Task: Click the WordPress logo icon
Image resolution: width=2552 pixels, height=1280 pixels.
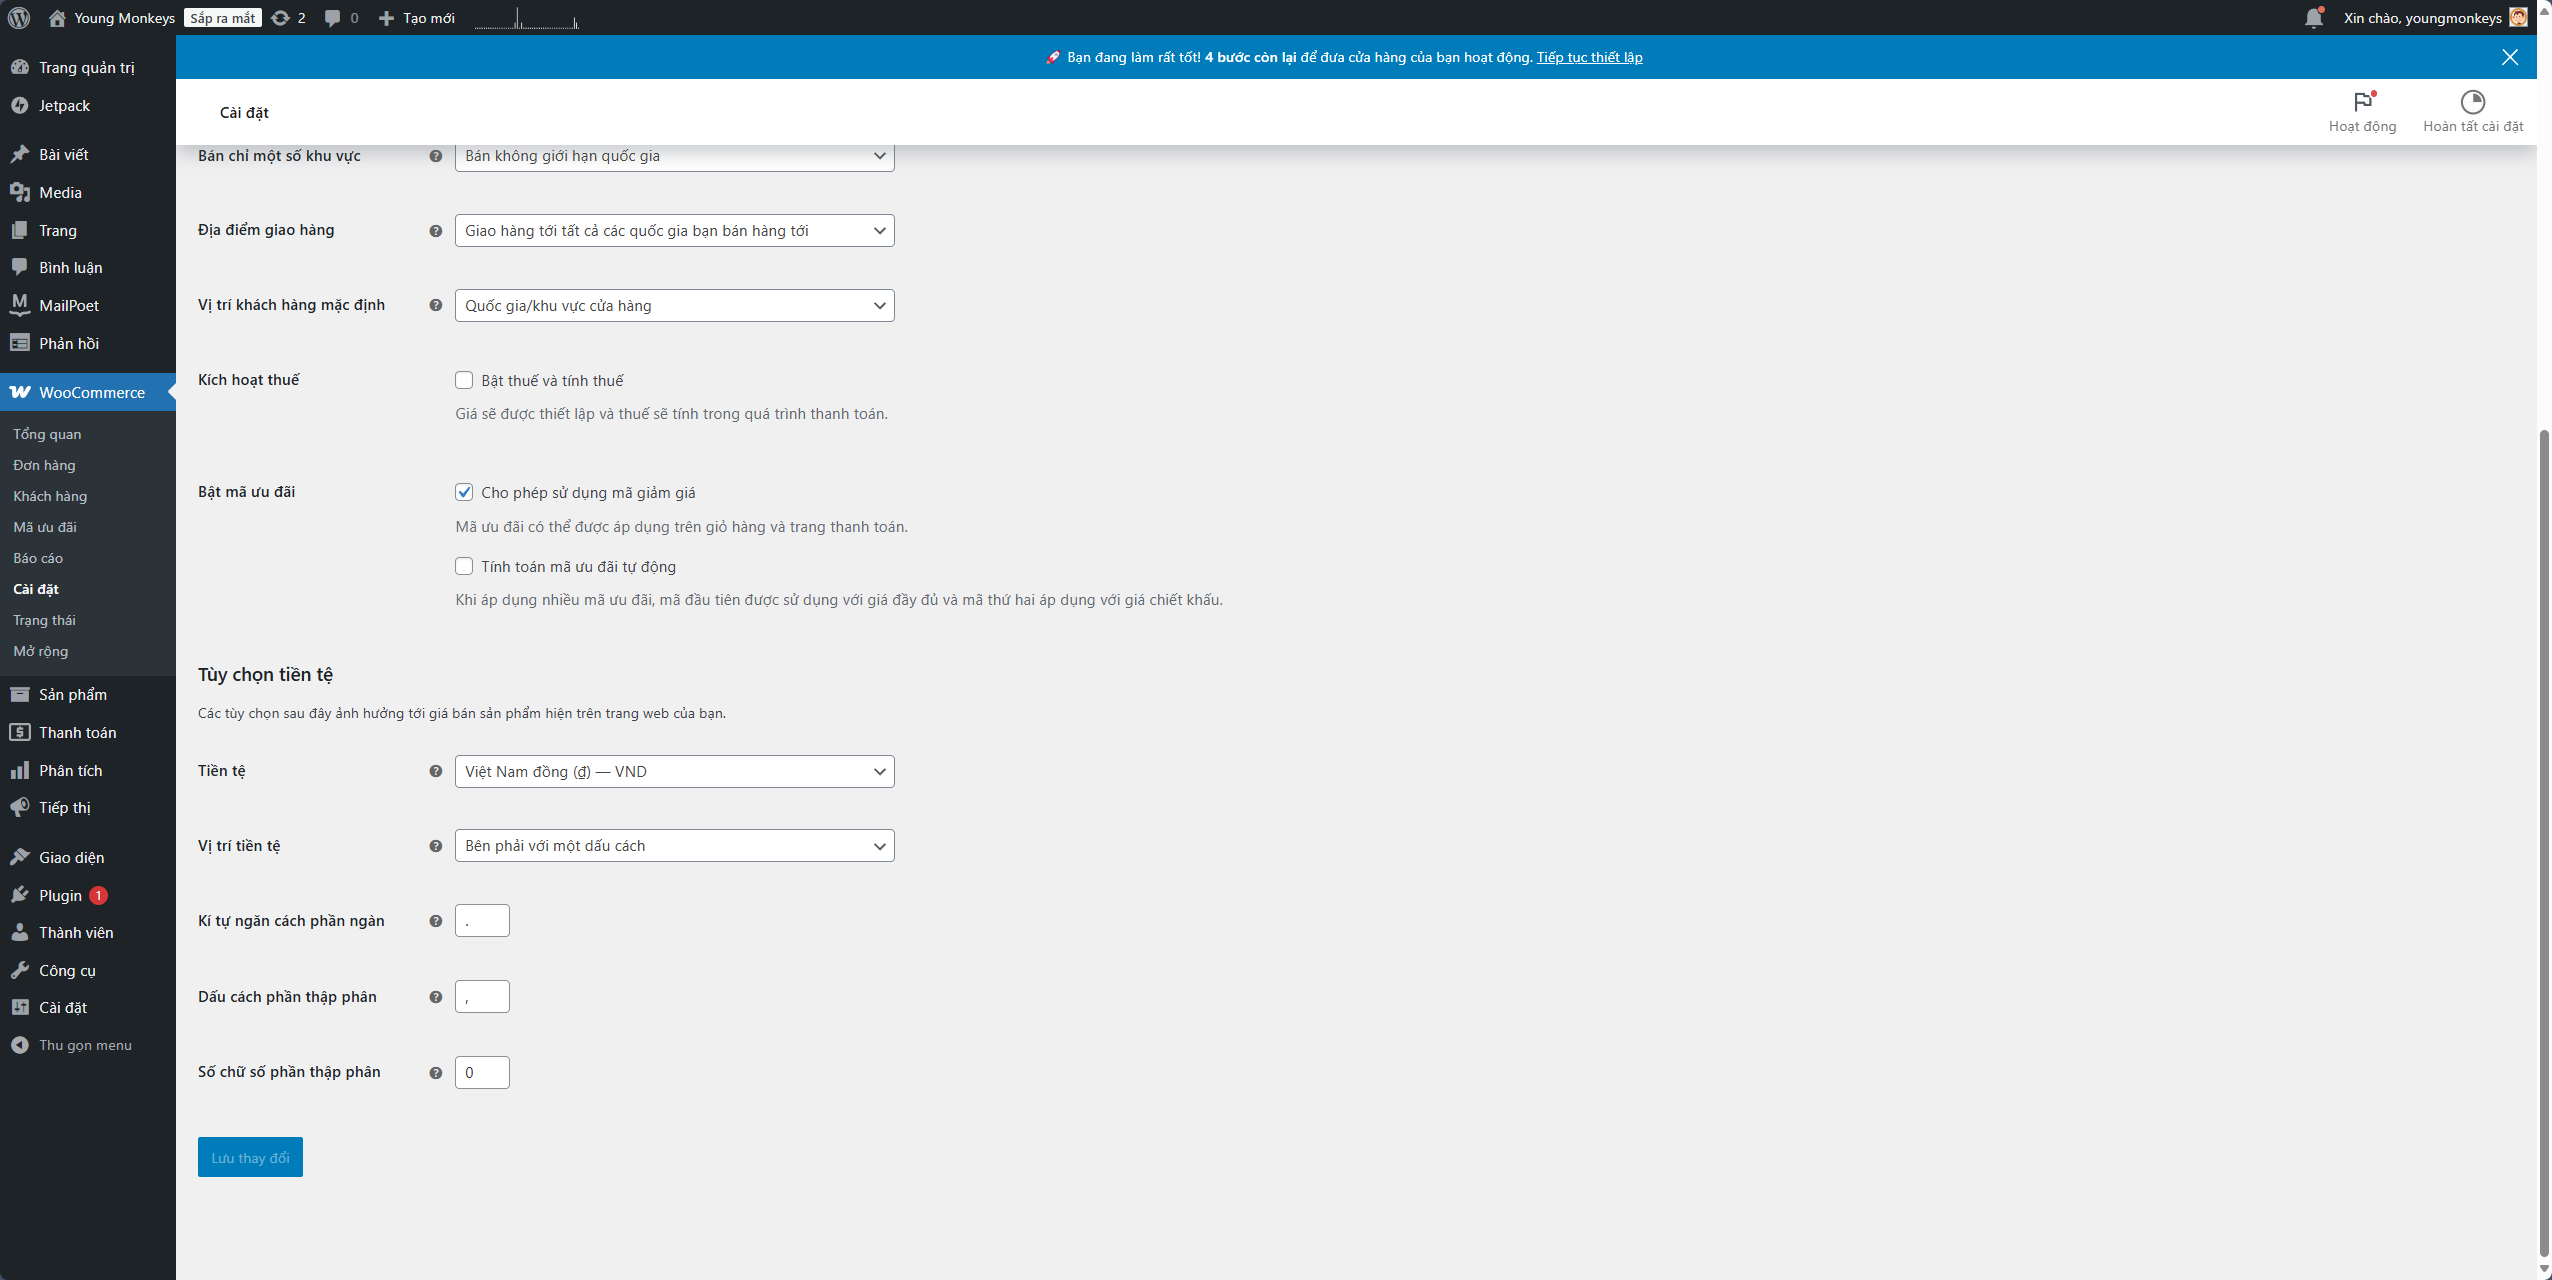Action: point(19,18)
